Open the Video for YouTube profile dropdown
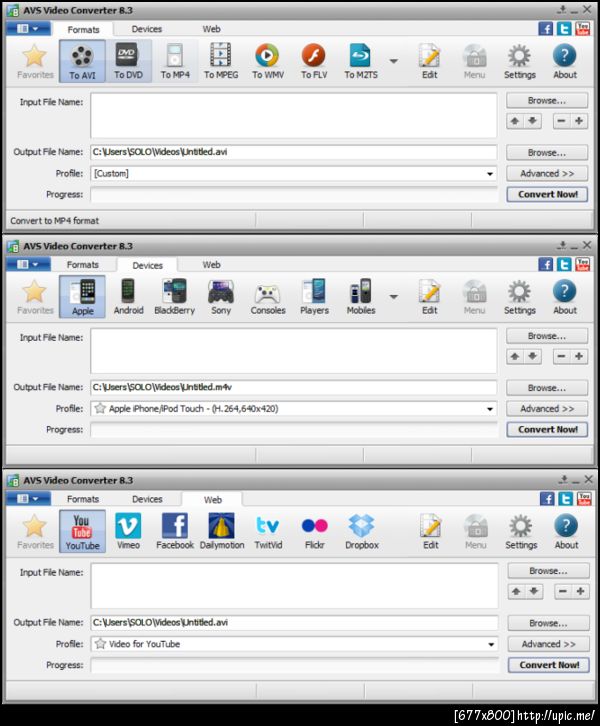Image resolution: width=600 pixels, height=726 pixels. tap(295, 644)
